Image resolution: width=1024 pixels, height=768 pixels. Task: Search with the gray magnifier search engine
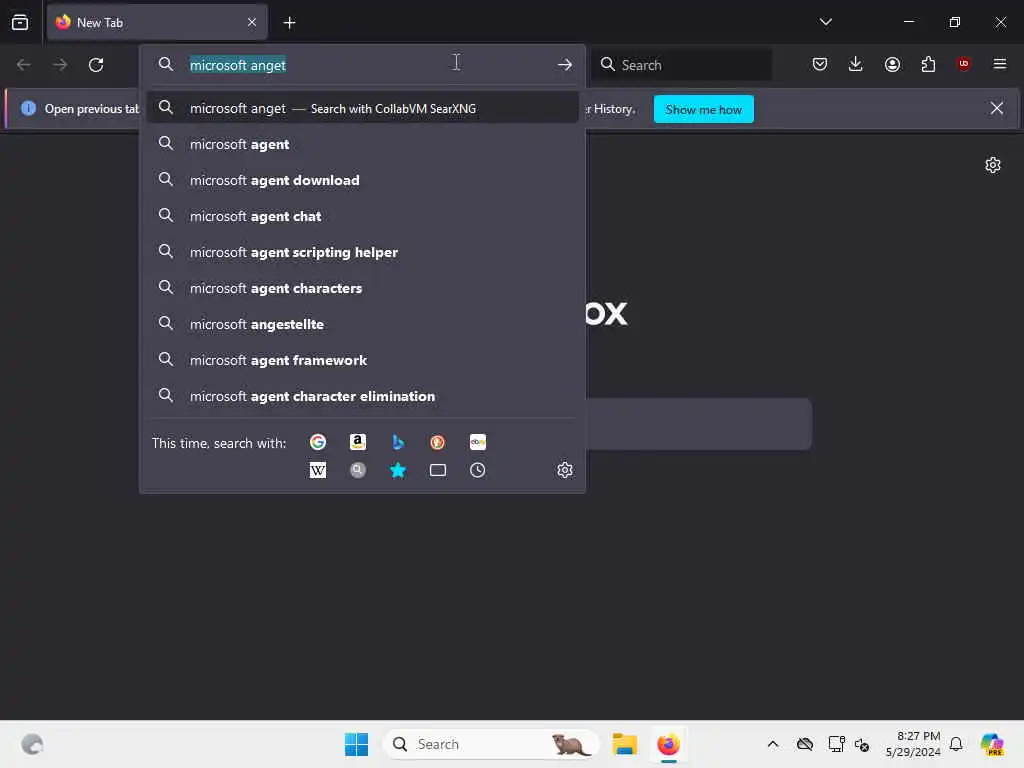point(358,470)
